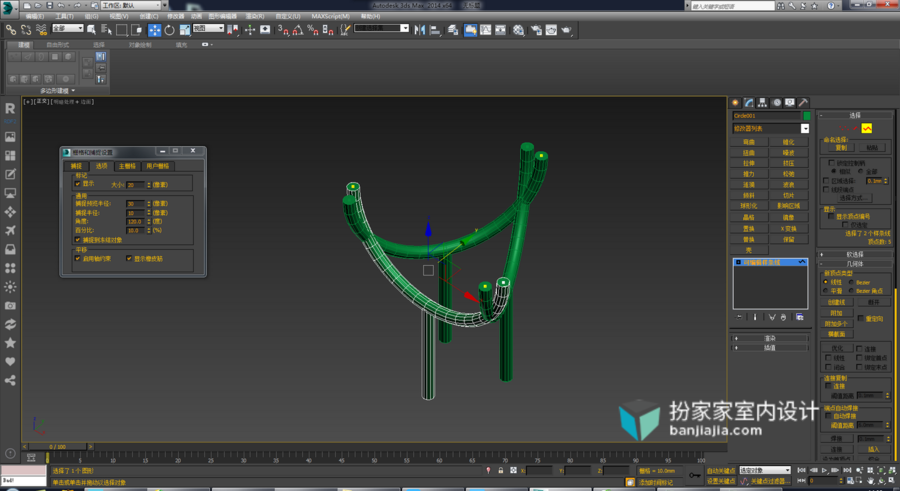This screenshot has height=491, width=900.
Task: Switch to 用户栅格 tab in snap dialog
Action: pyautogui.click(x=158, y=166)
